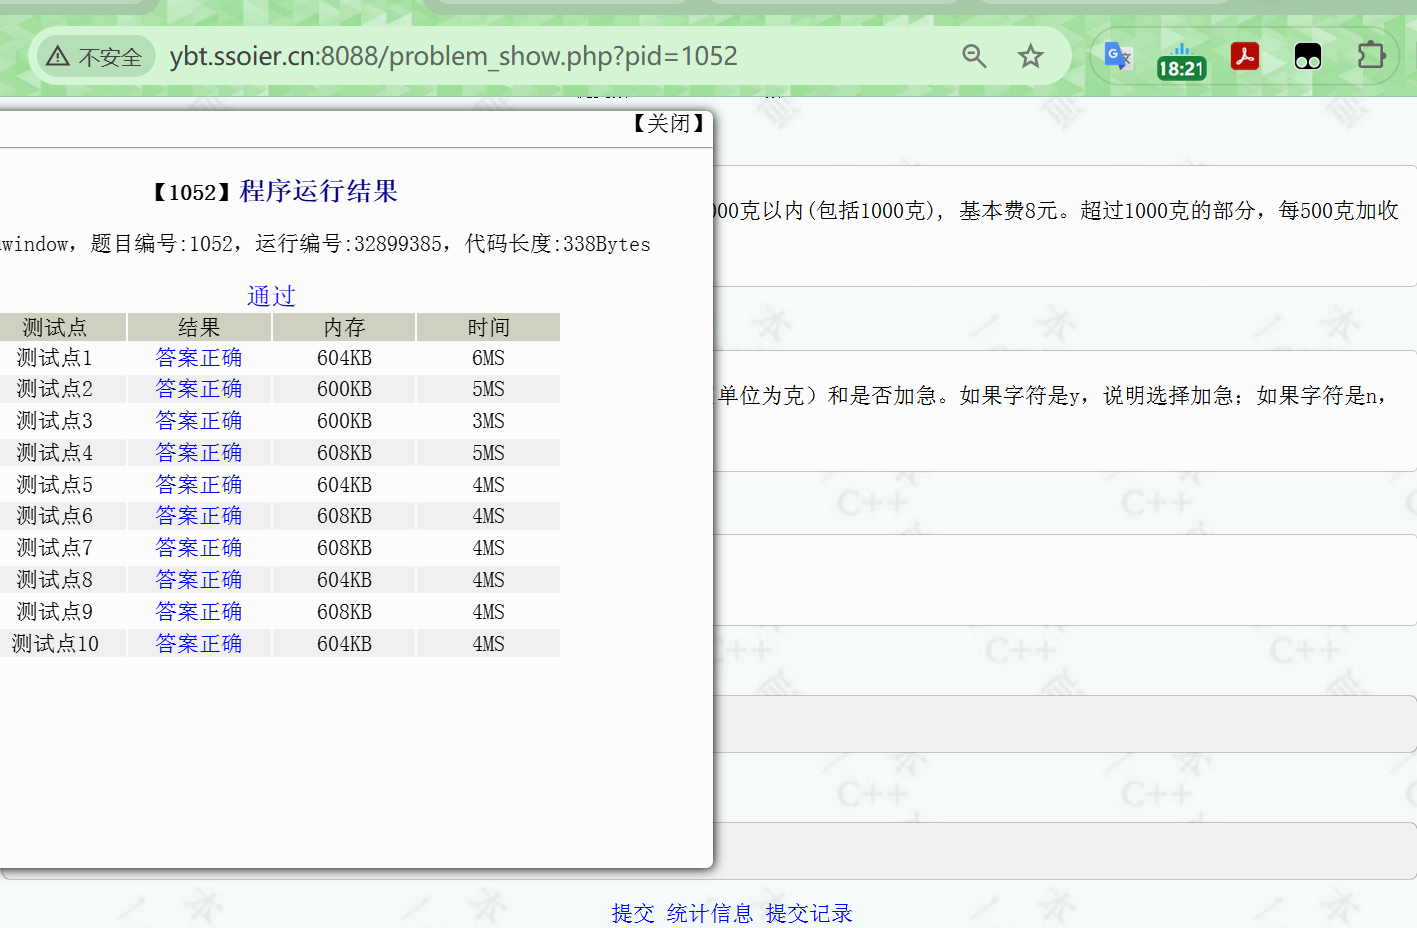Open the Google Translate extension

(x=1117, y=56)
